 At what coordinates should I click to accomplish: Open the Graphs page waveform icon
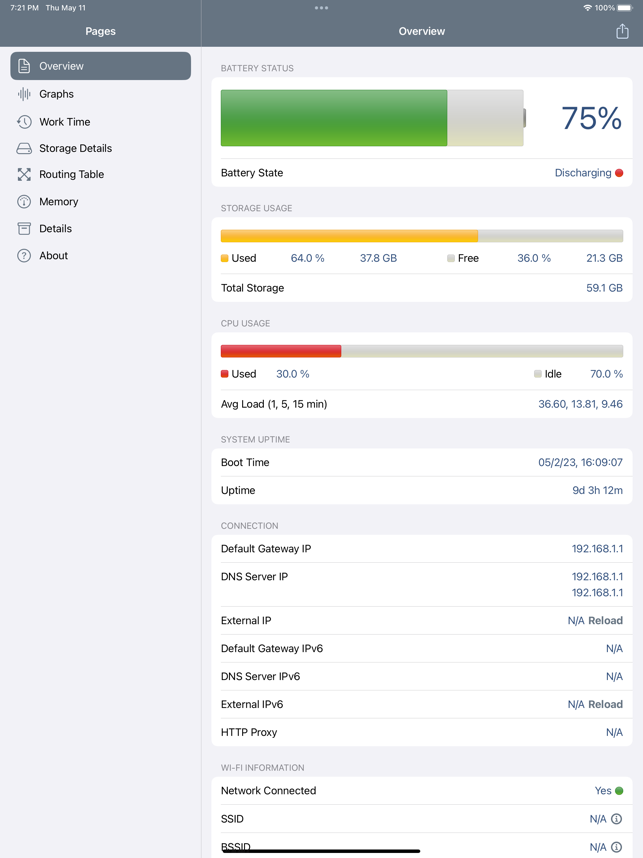pyautogui.click(x=24, y=94)
